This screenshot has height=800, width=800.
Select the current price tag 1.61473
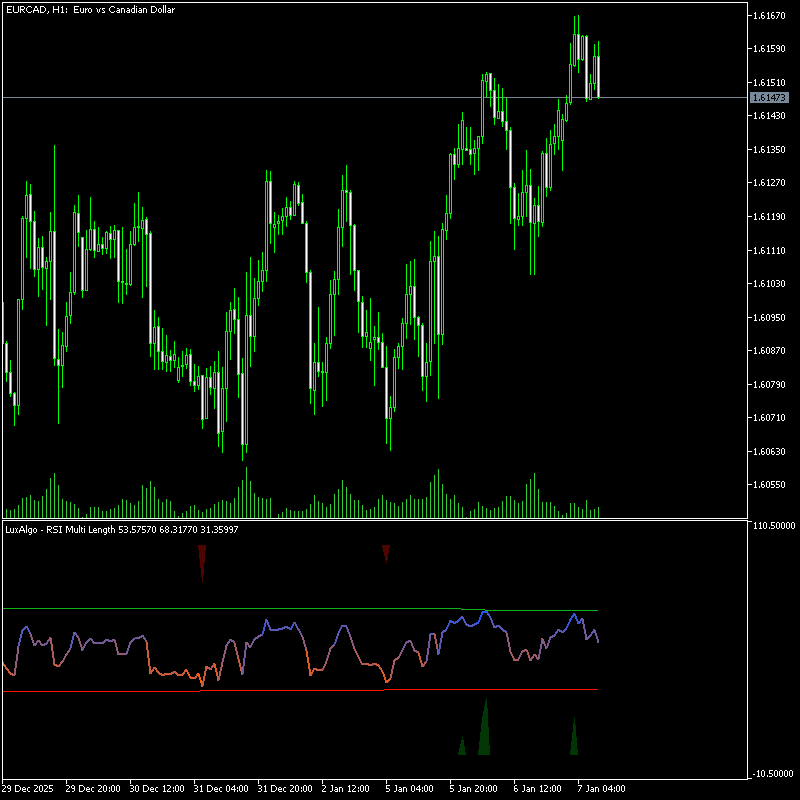click(x=769, y=97)
